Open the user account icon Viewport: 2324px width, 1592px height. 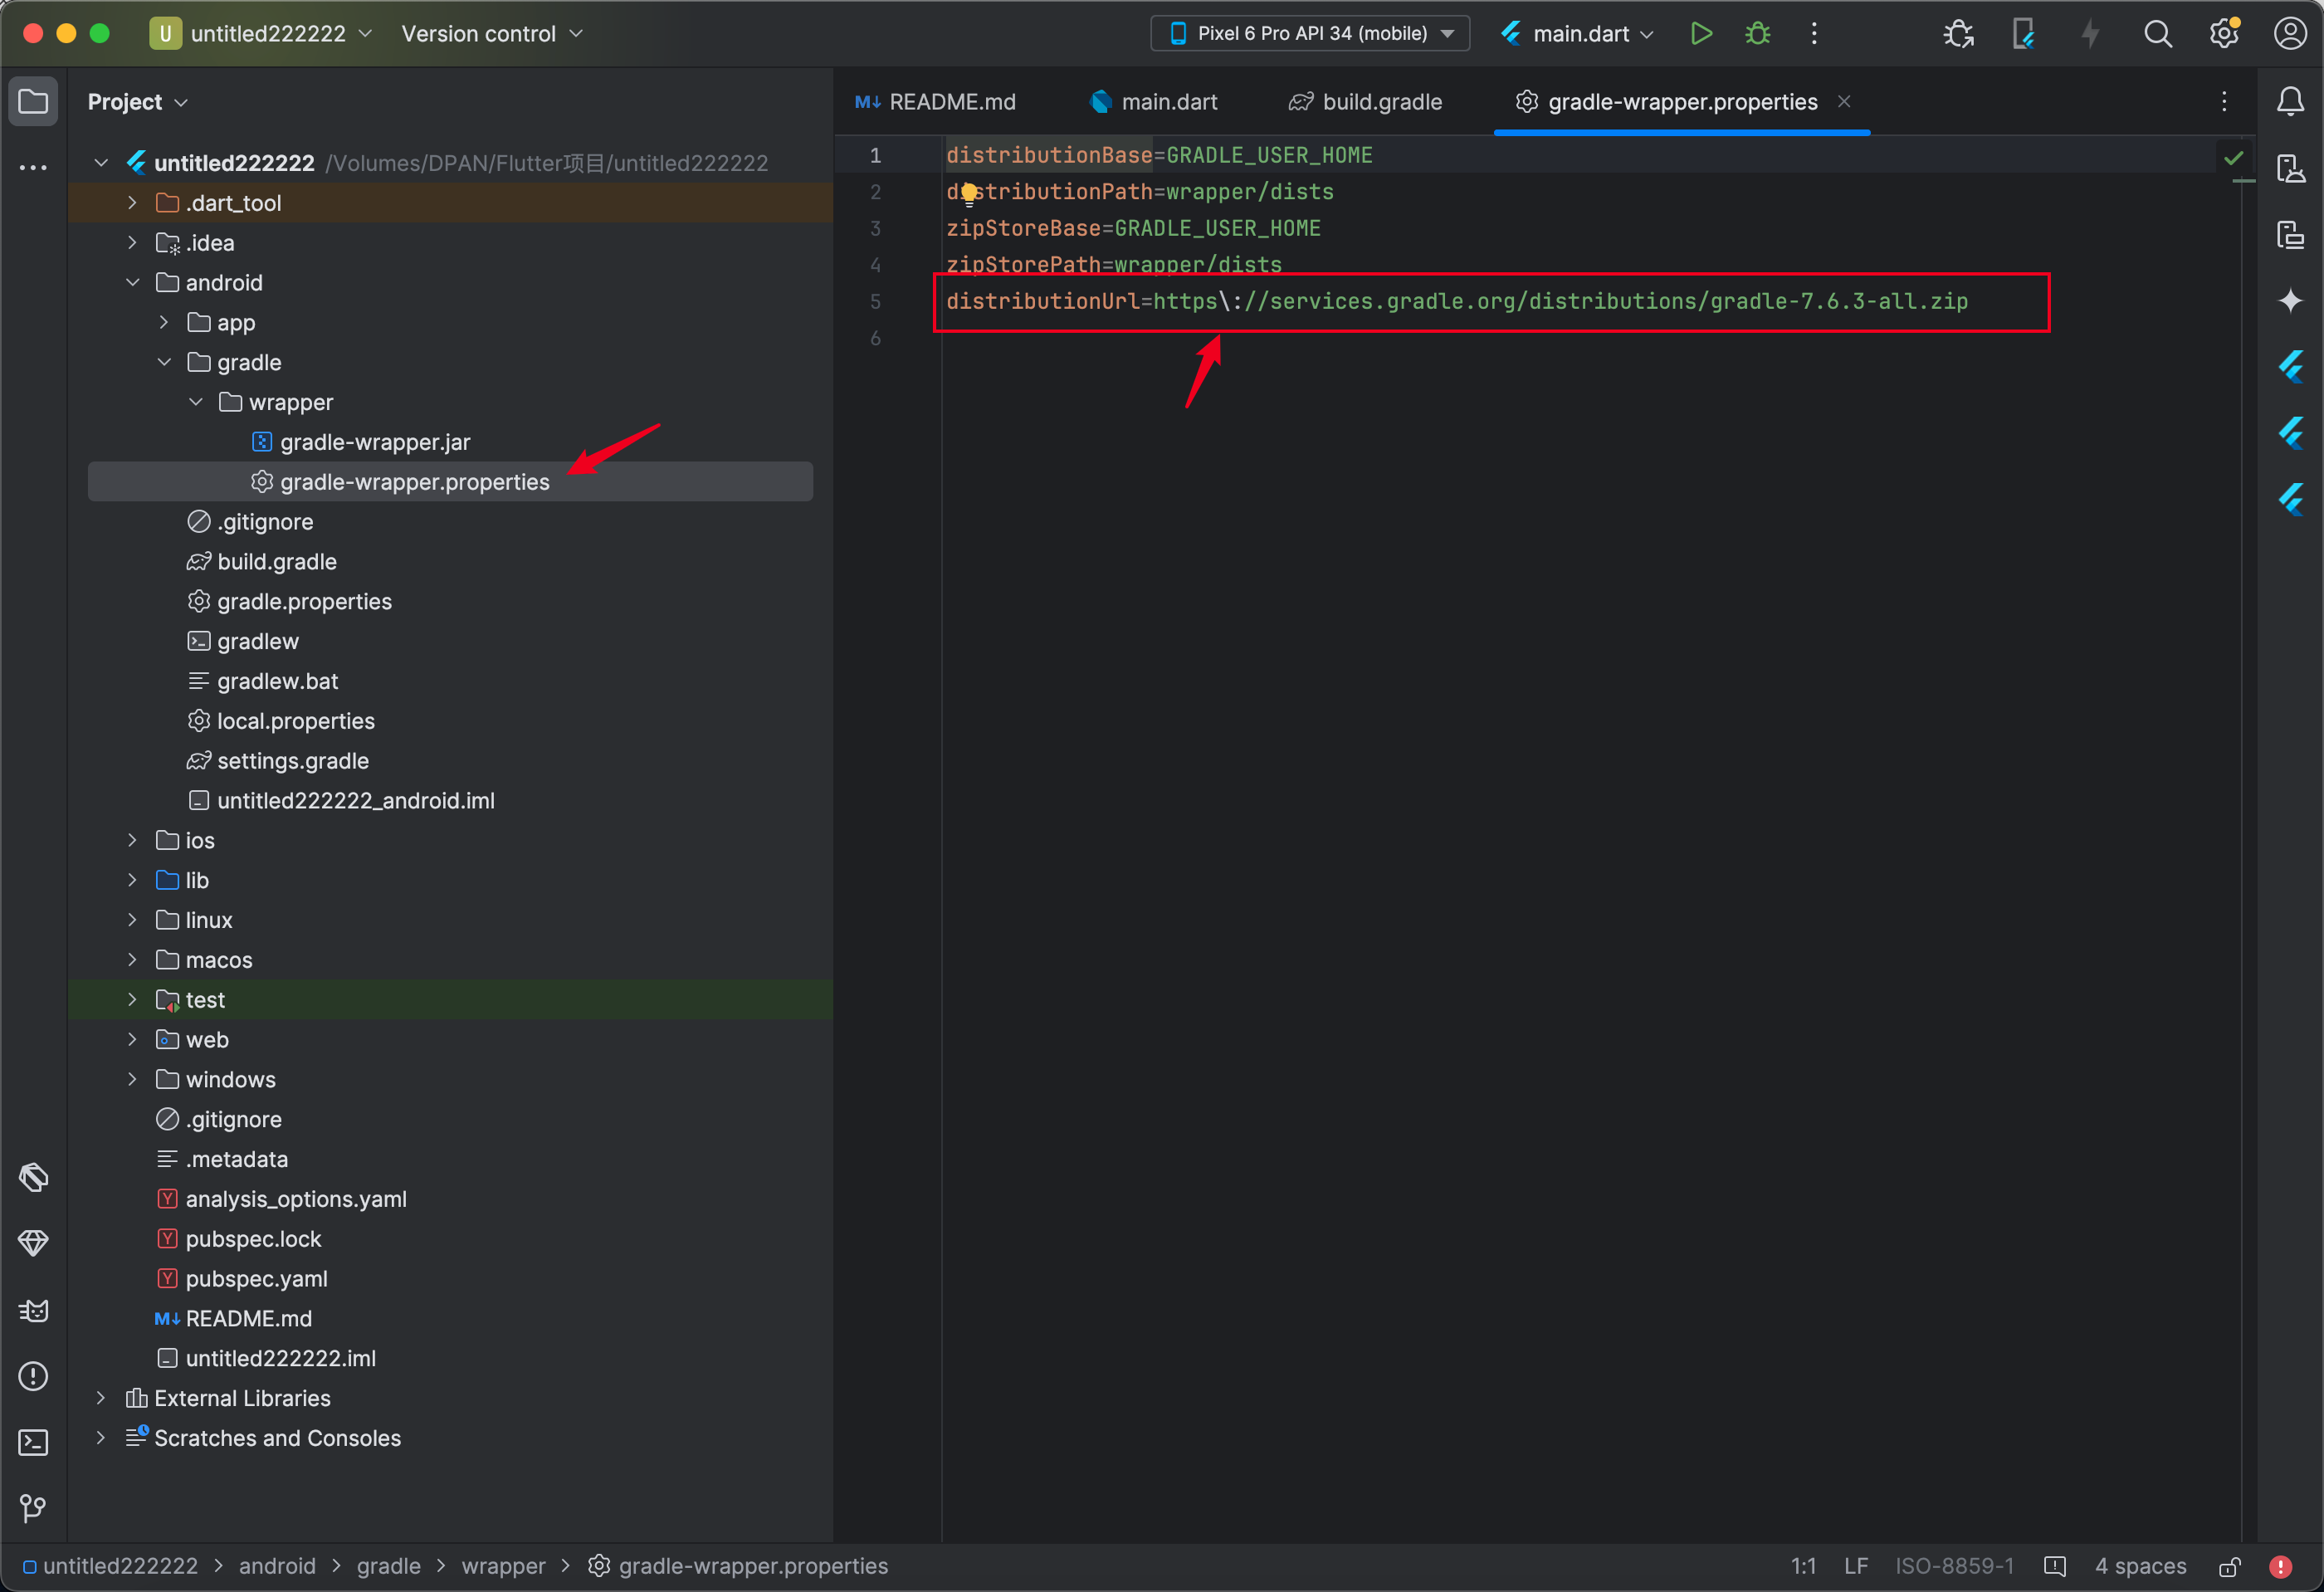pyautogui.click(x=2289, y=34)
